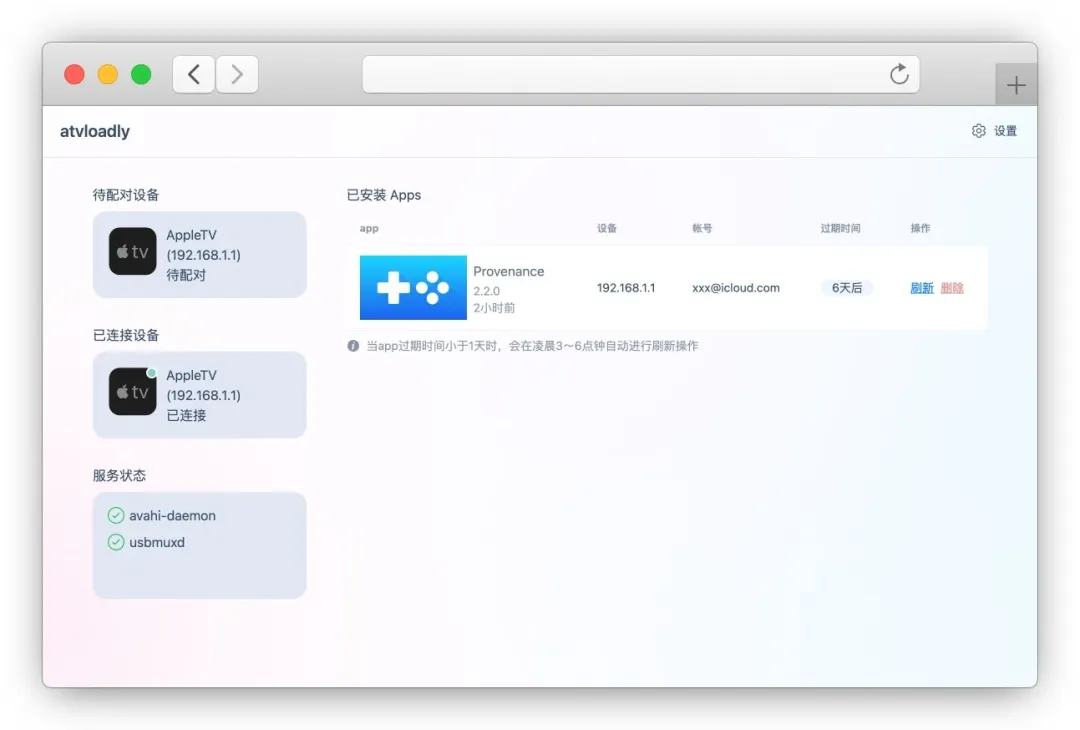1080x730 pixels.
Task: Click the version 2.2.0 text
Action: coord(486,291)
